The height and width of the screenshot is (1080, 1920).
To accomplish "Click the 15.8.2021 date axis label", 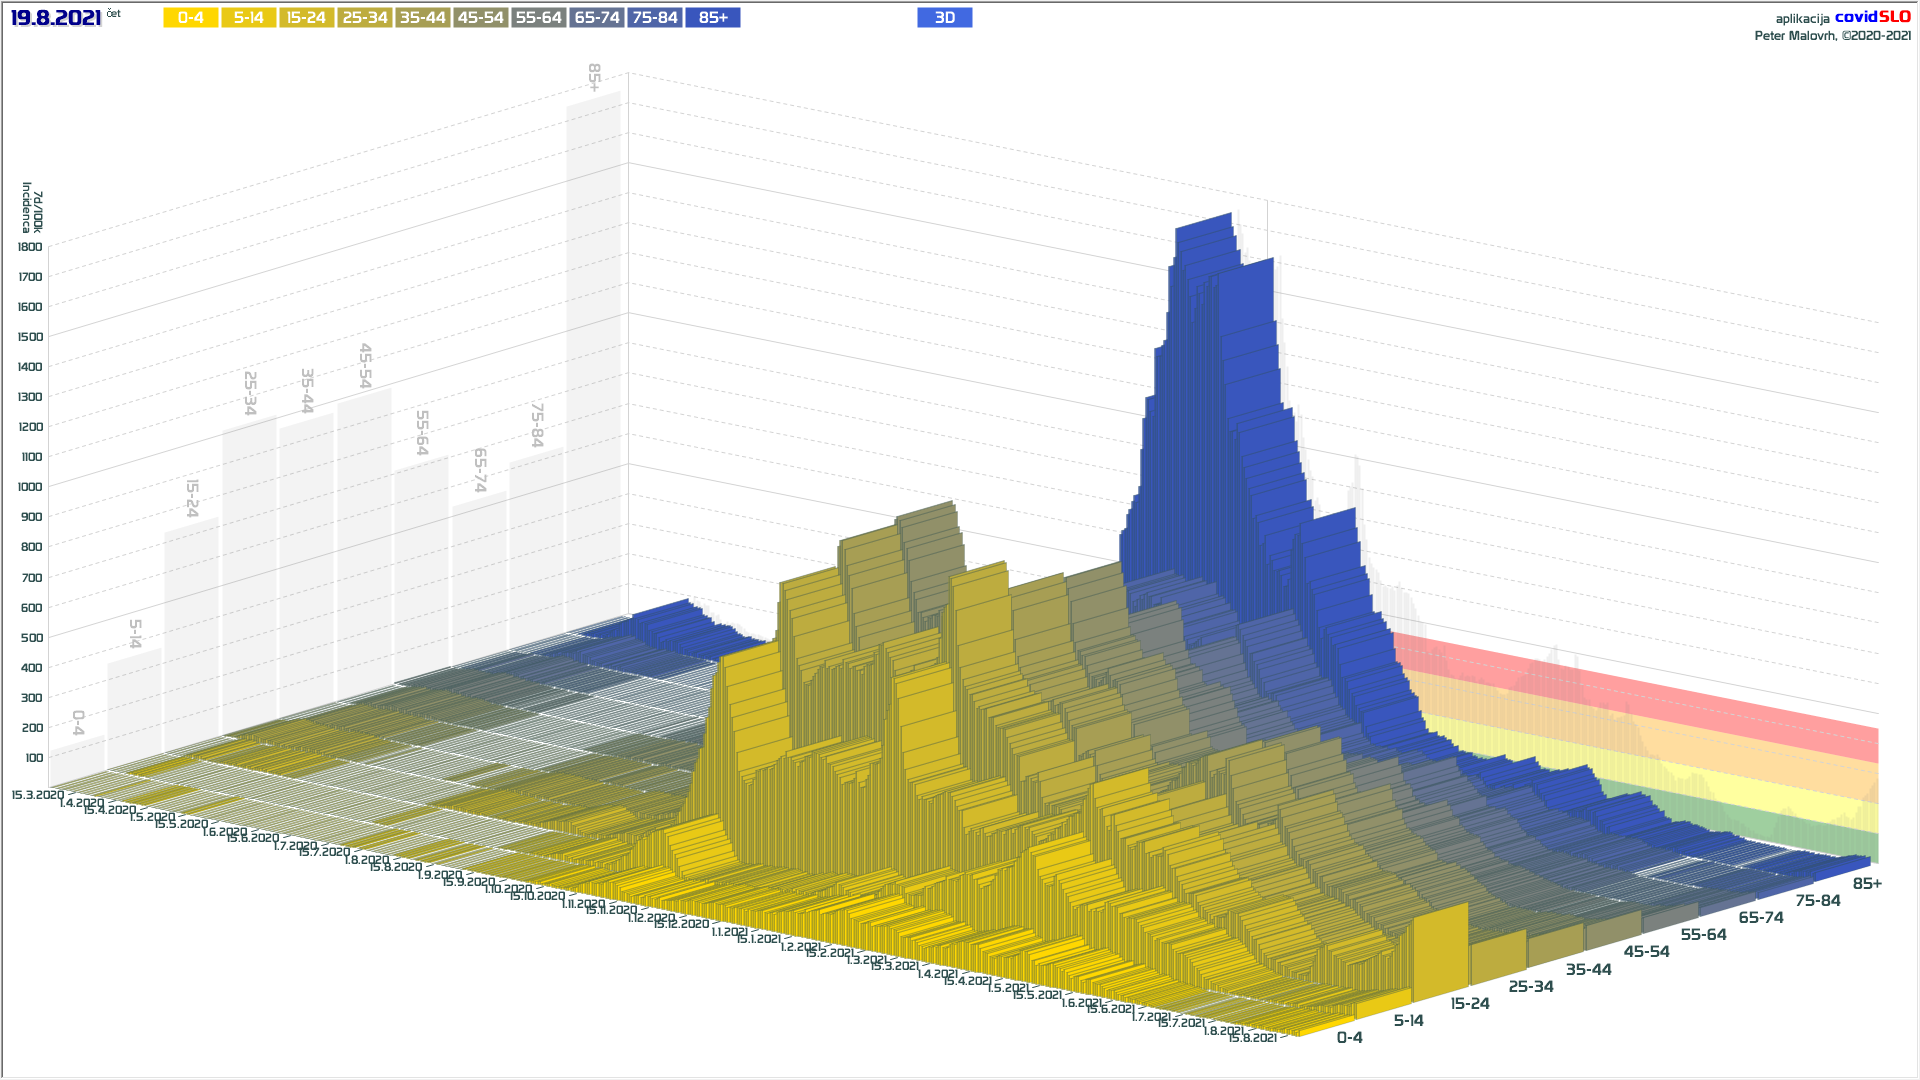I will (x=1252, y=1038).
